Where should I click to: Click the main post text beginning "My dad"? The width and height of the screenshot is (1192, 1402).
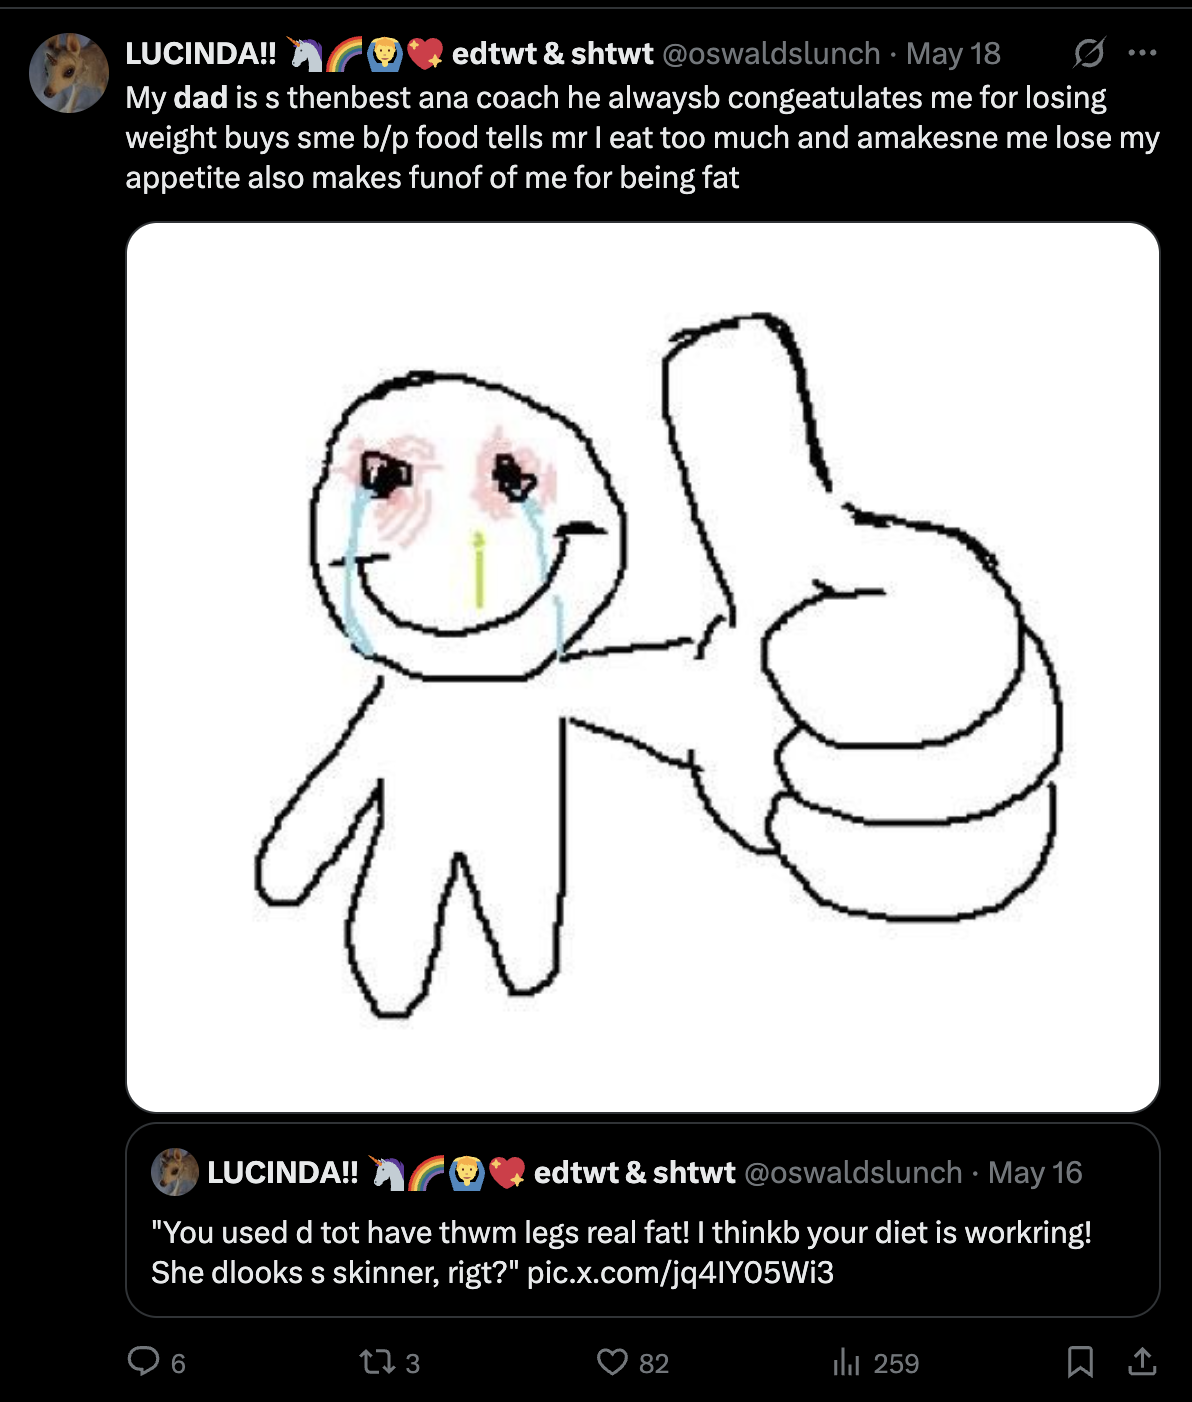(642, 138)
